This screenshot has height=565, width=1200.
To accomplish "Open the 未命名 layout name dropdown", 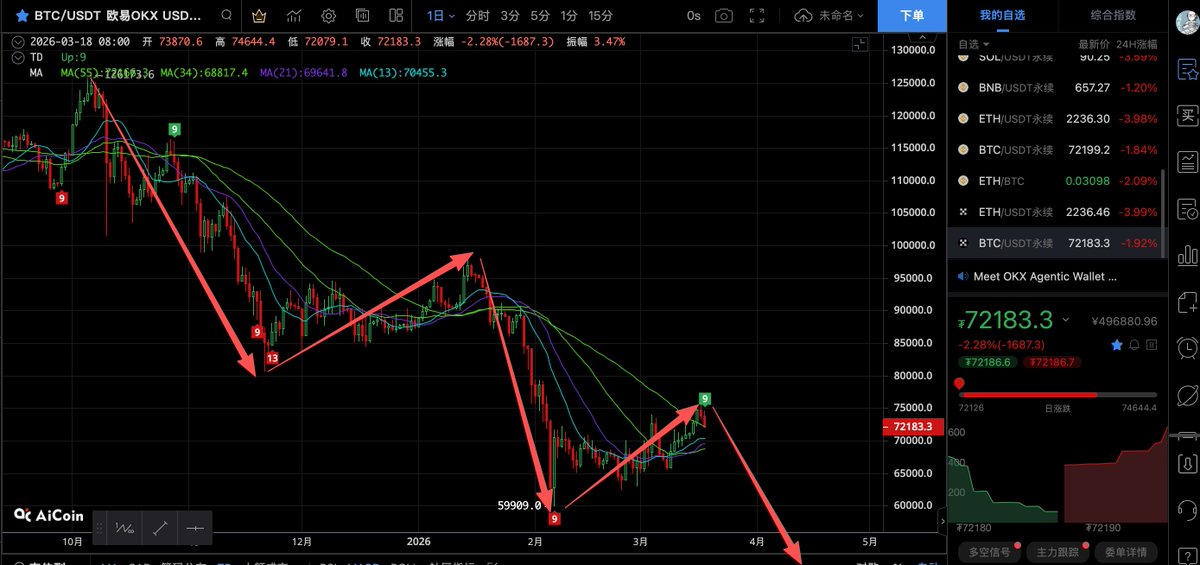I will (x=842, y=16).
